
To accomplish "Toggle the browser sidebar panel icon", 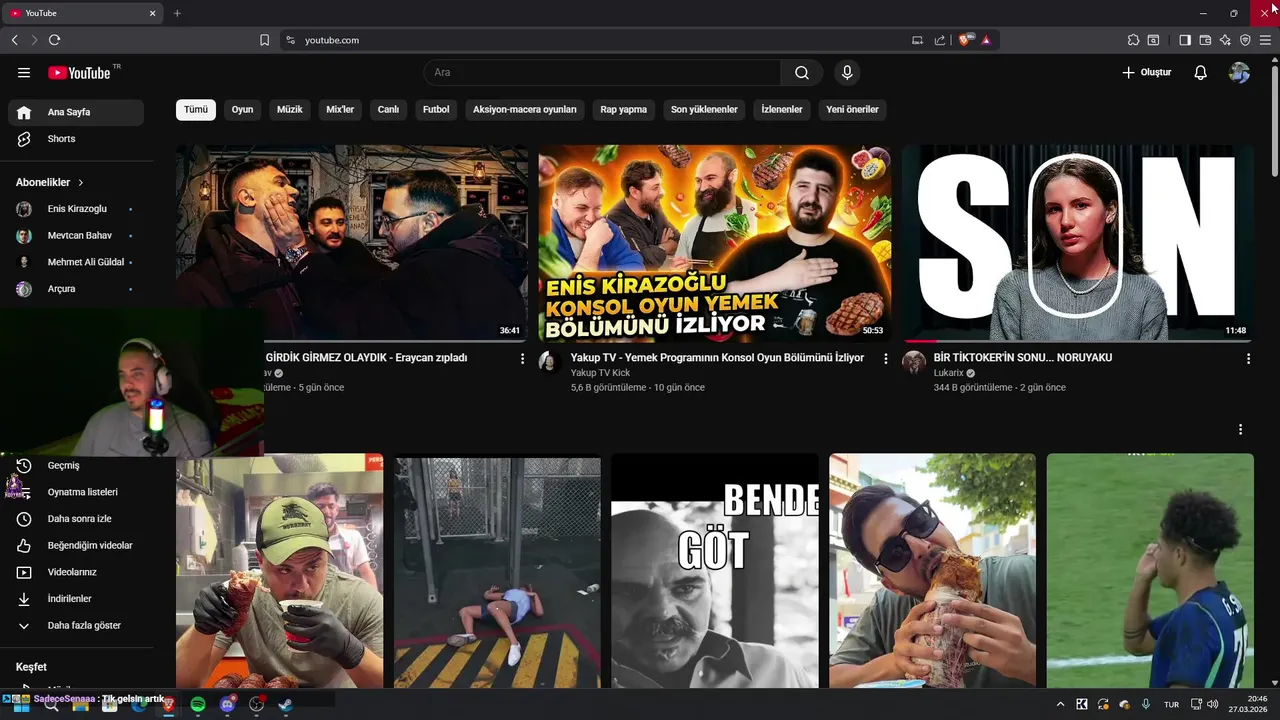I will 1185,40.
